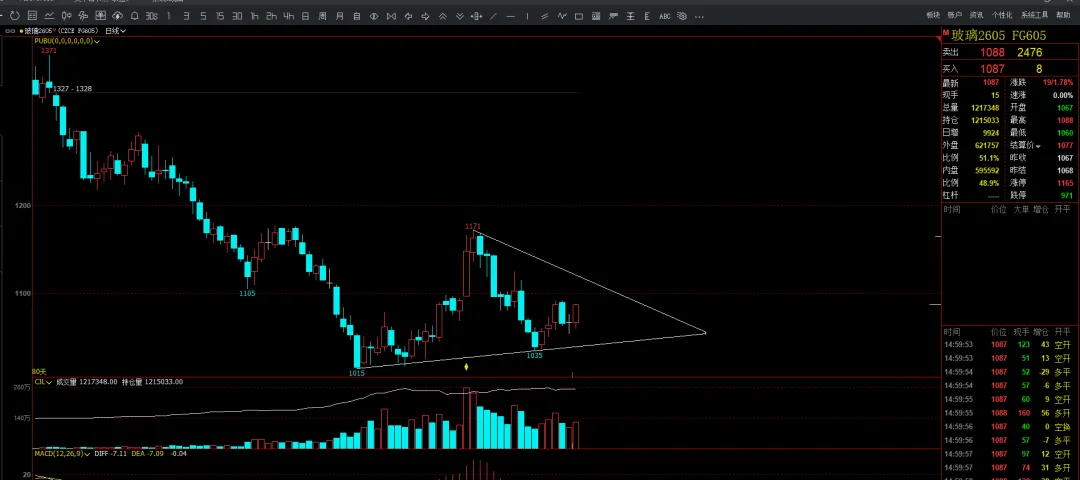1080x480 pixels.
Task: Open the 系统工具 menu
Action: (x=1035, y=14)
